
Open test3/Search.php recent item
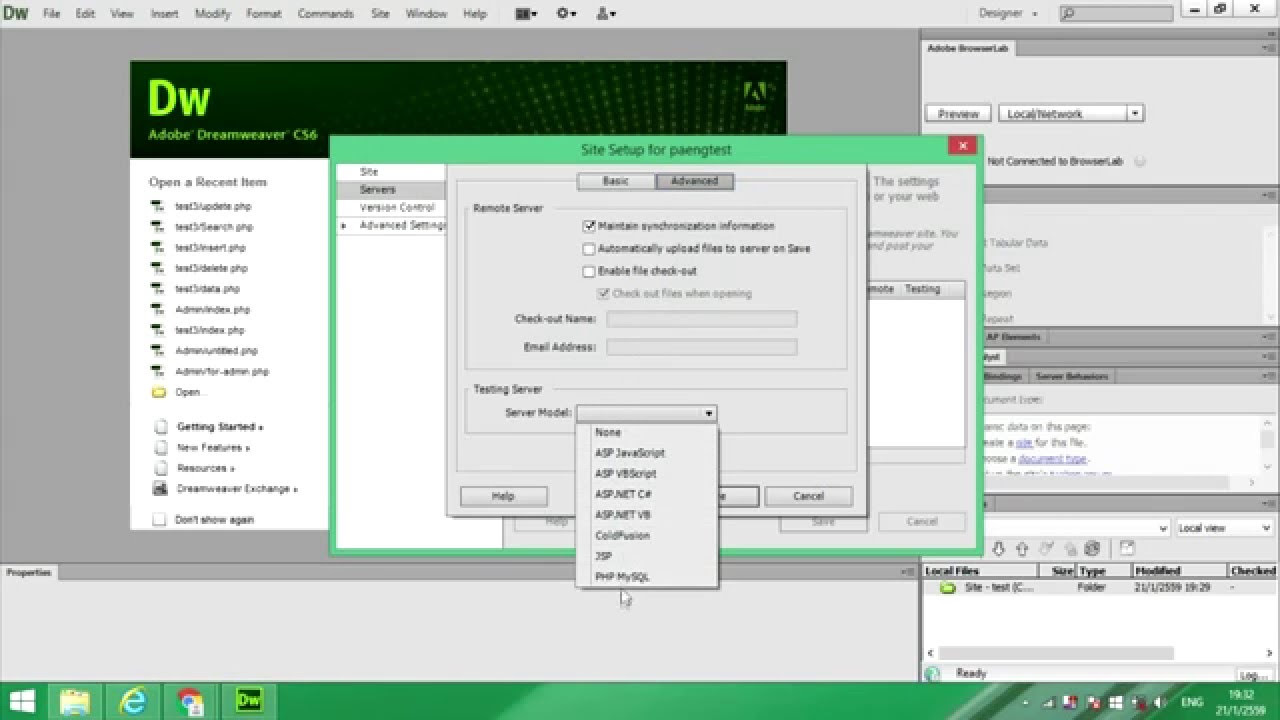click(214, 227)
